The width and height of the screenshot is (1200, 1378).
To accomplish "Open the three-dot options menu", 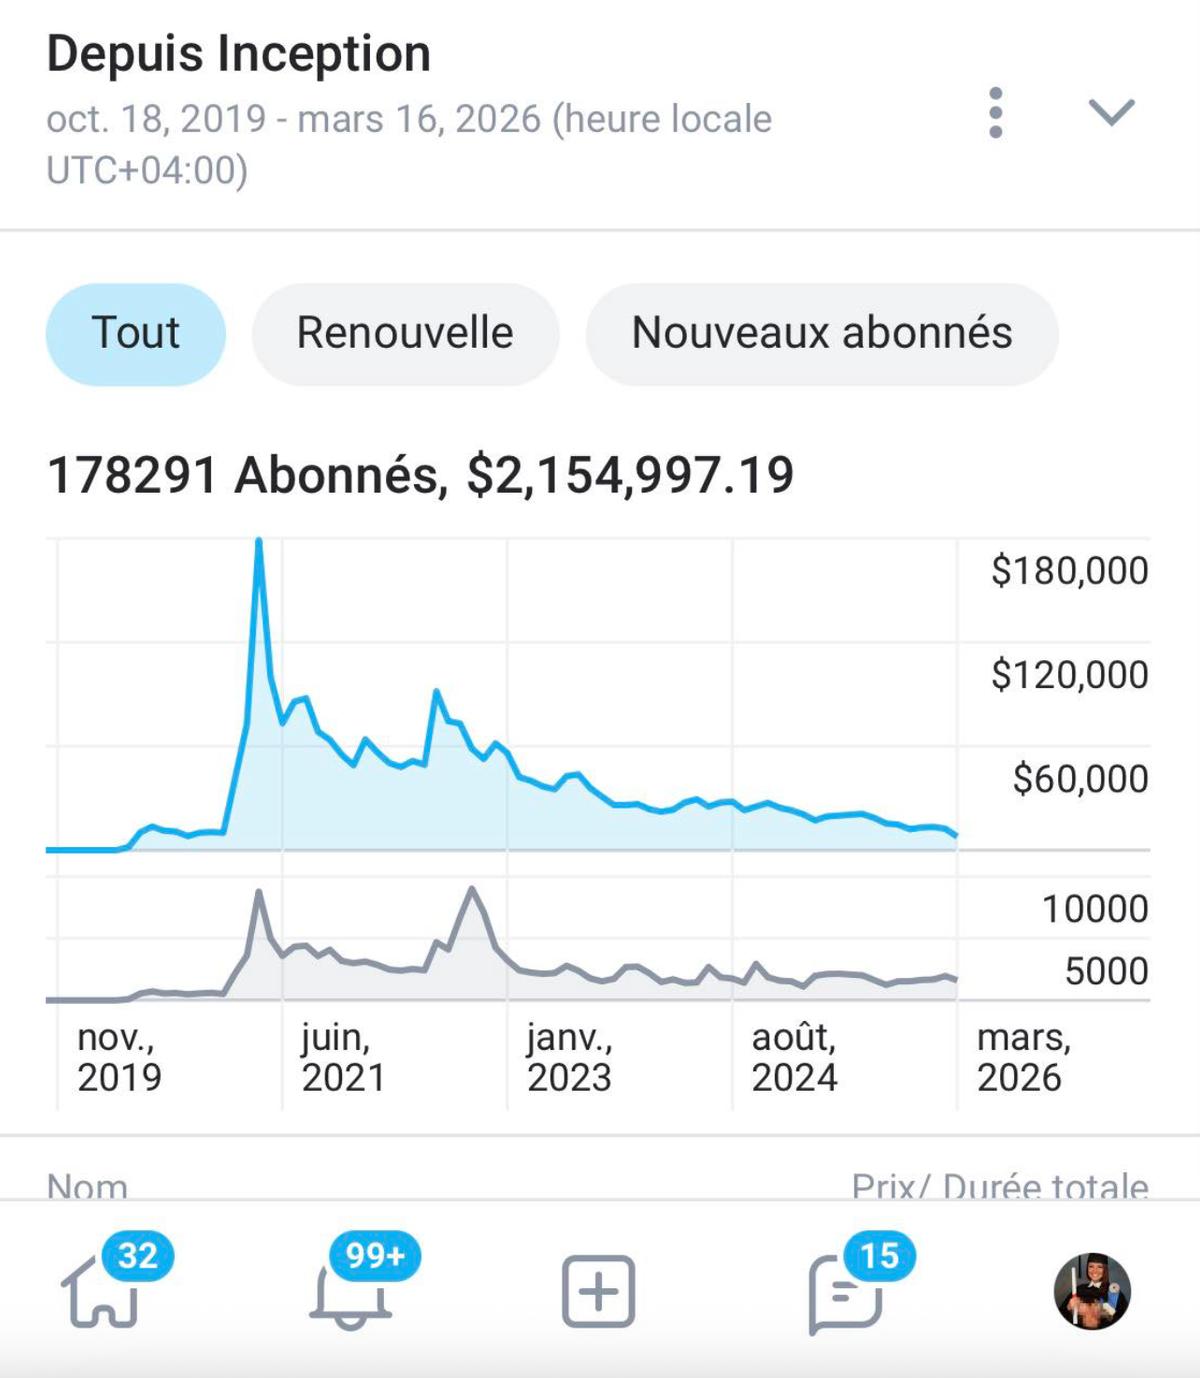I will pos(995,113).
